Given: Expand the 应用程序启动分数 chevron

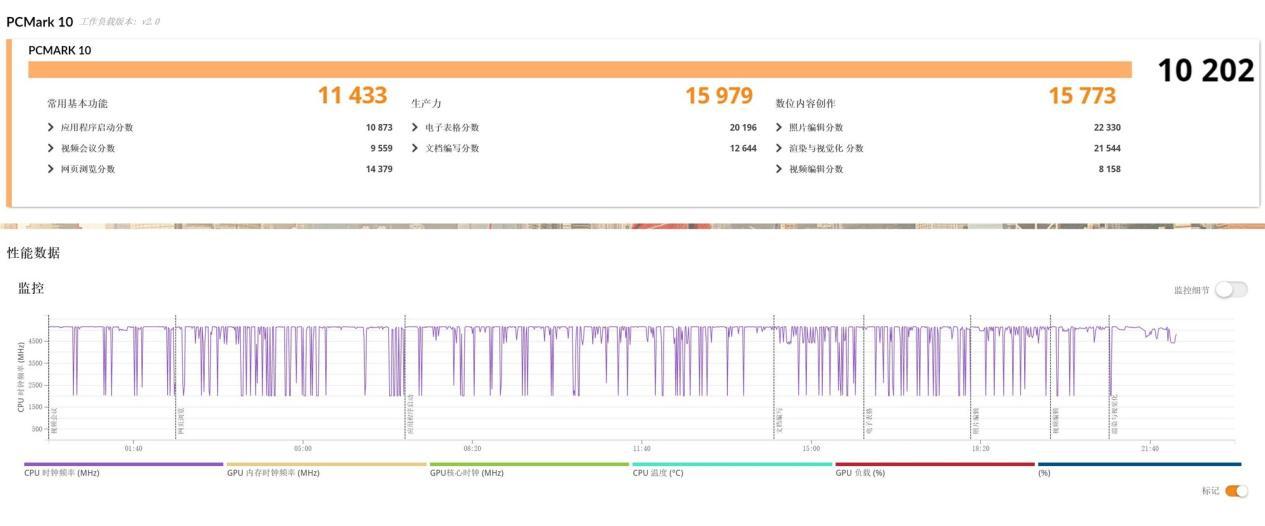Looking at the screenshot, I should point(51,128).
